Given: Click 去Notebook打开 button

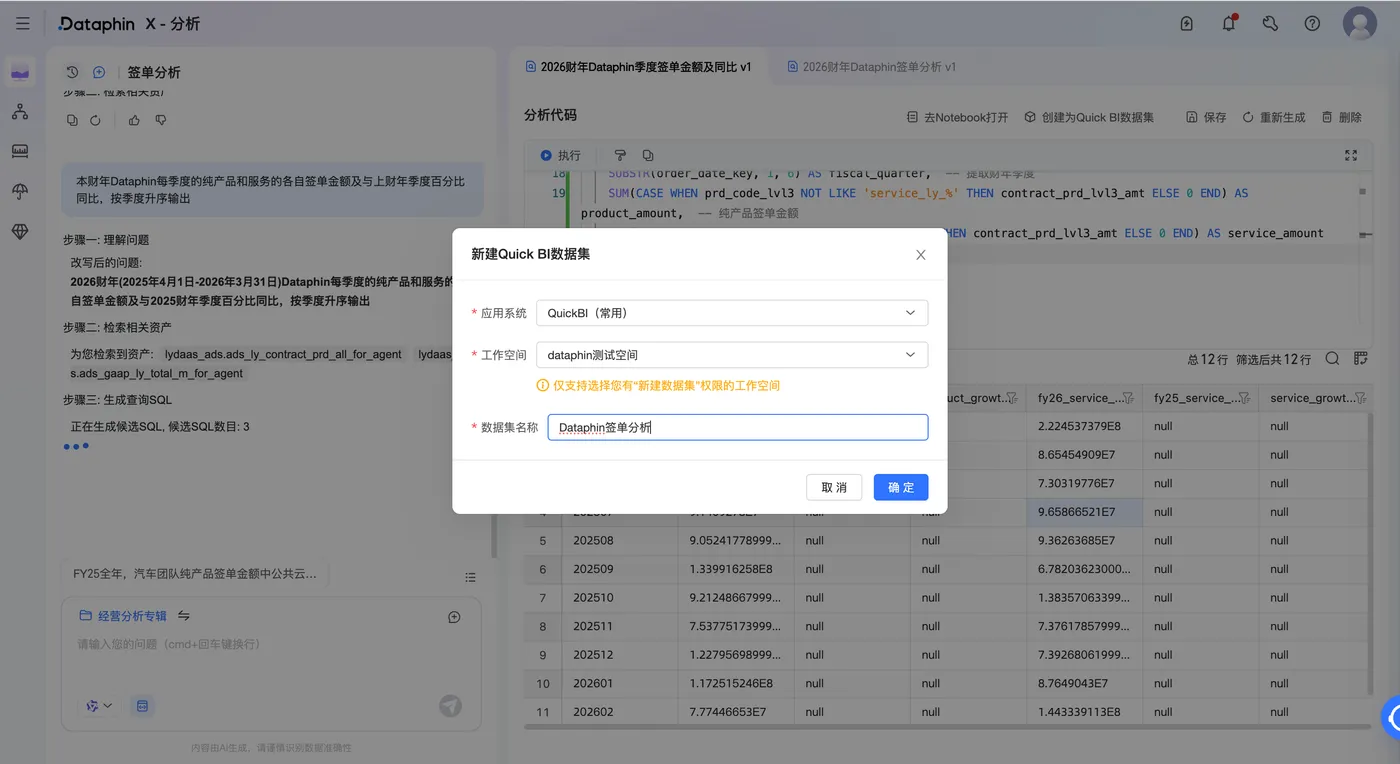Looking at the screenshot, I should [957, 117].
